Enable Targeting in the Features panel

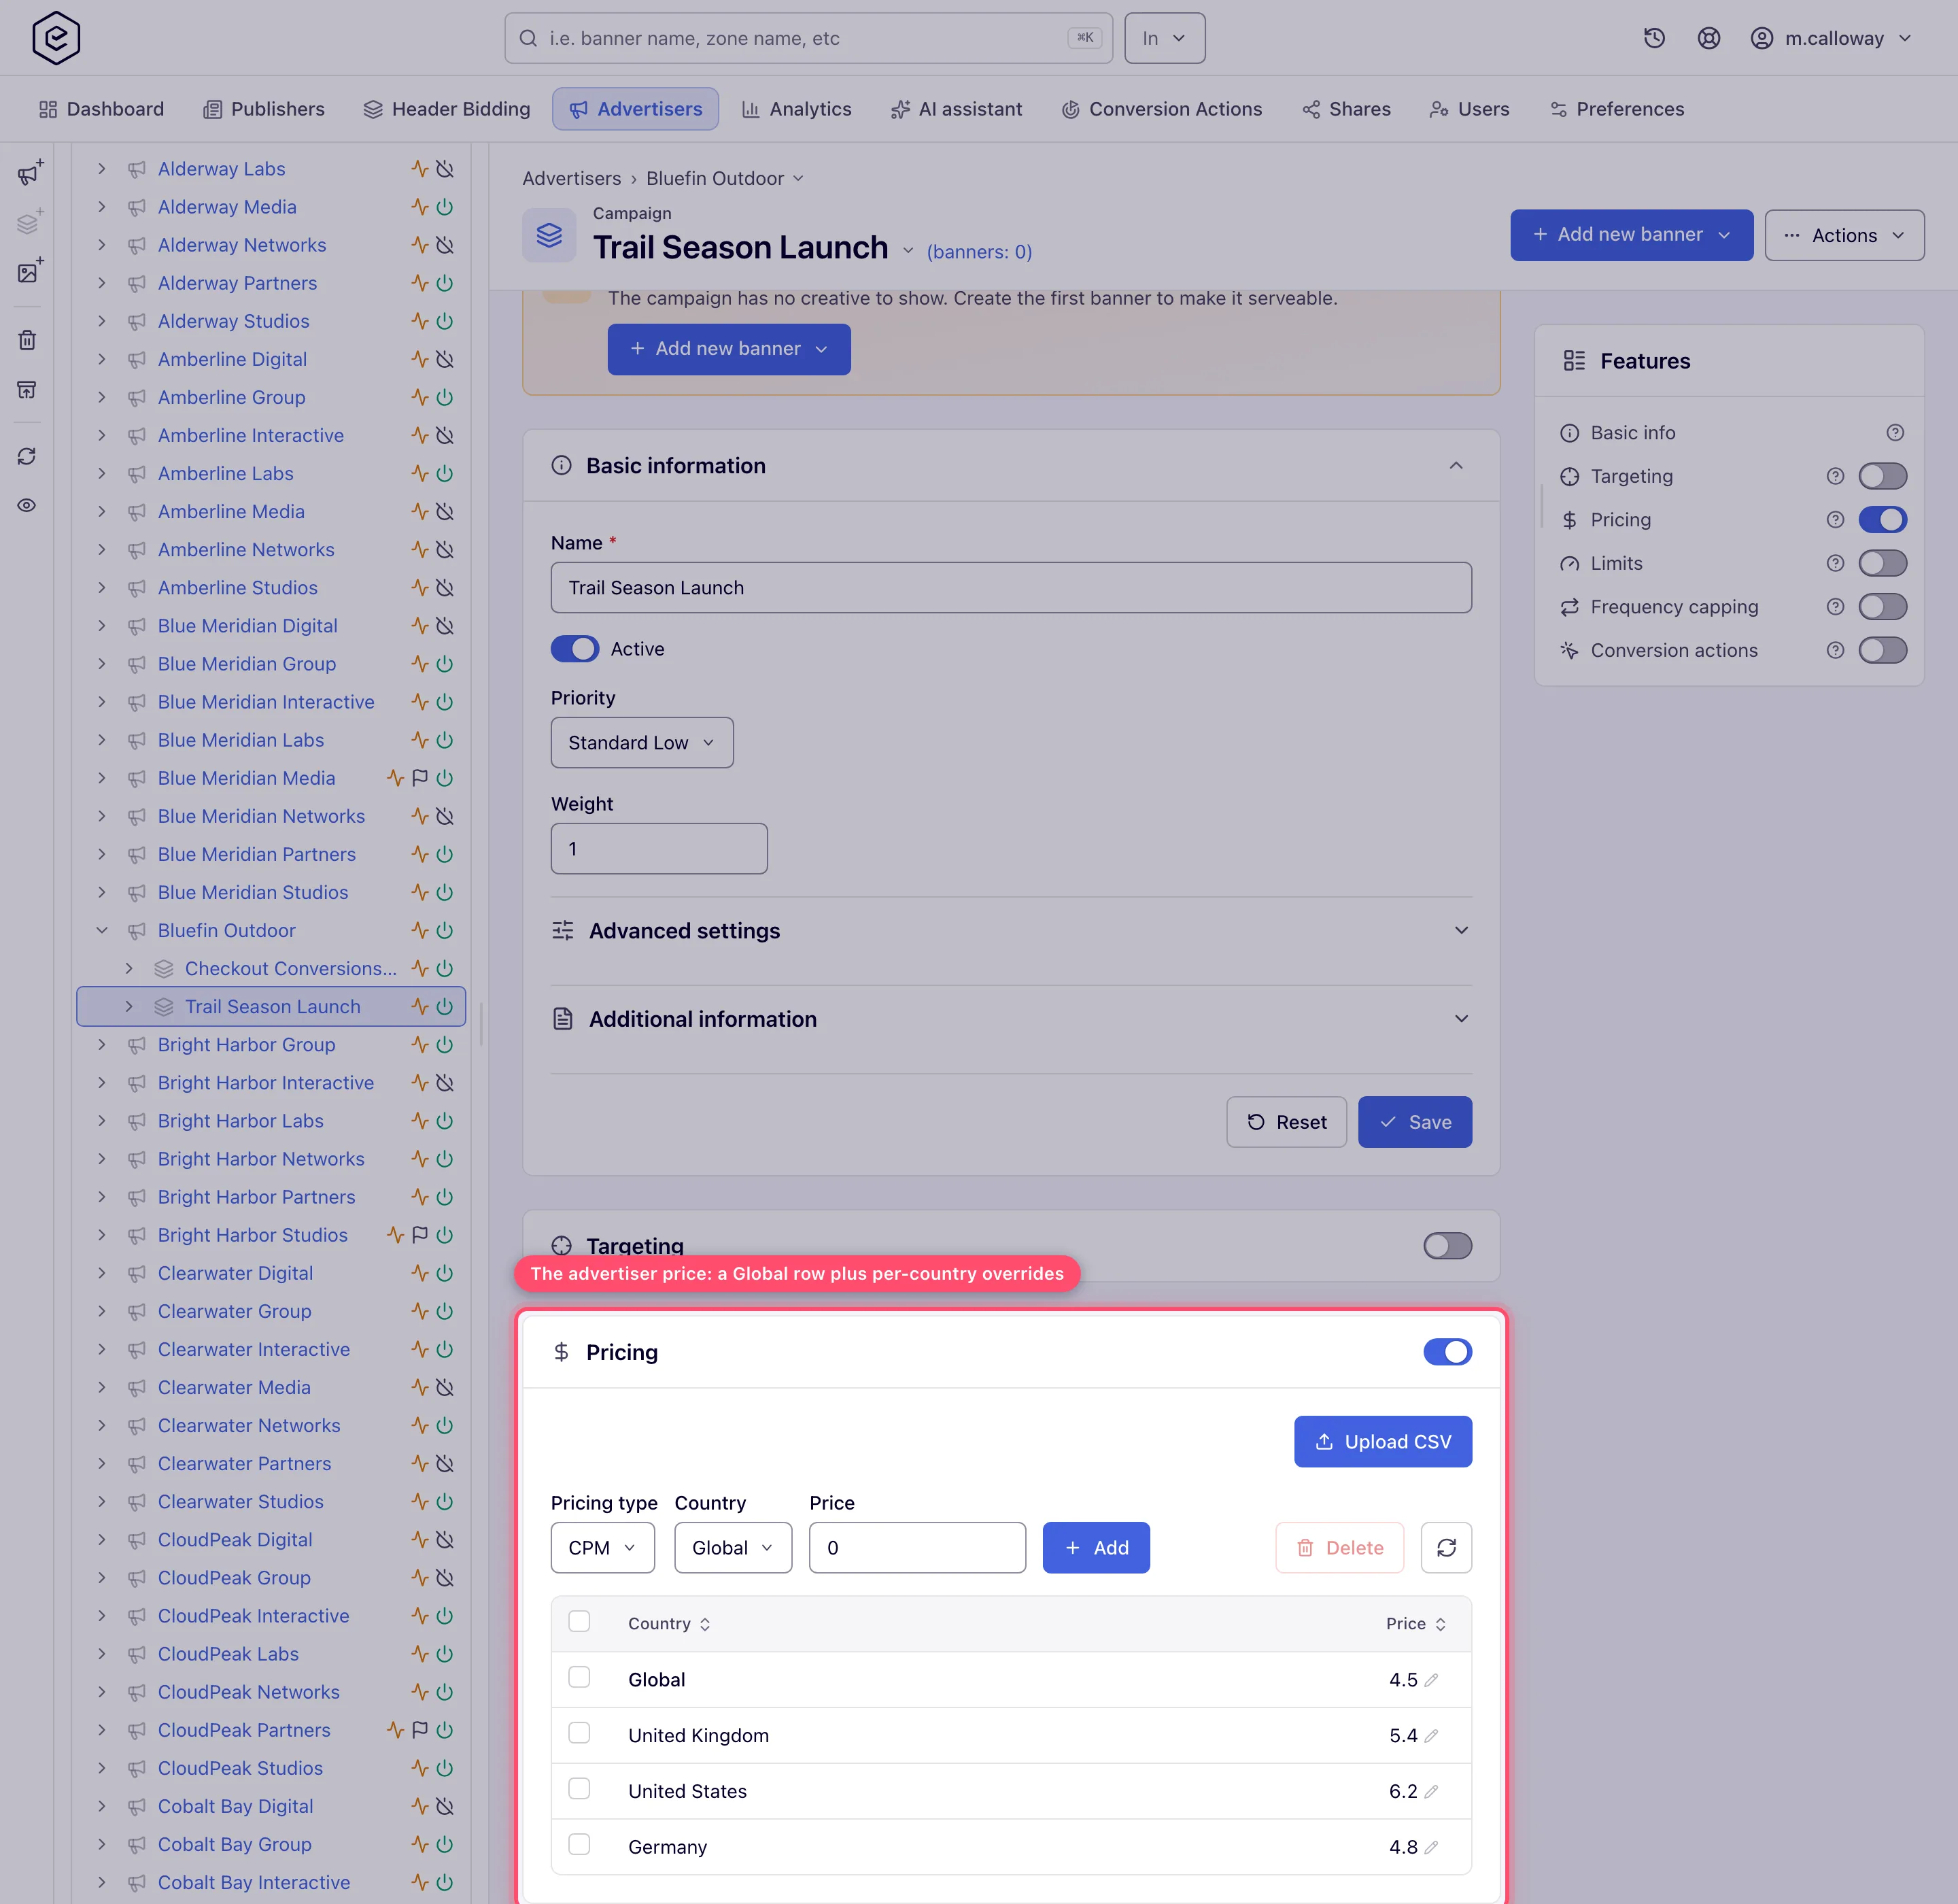(1882, 476)
